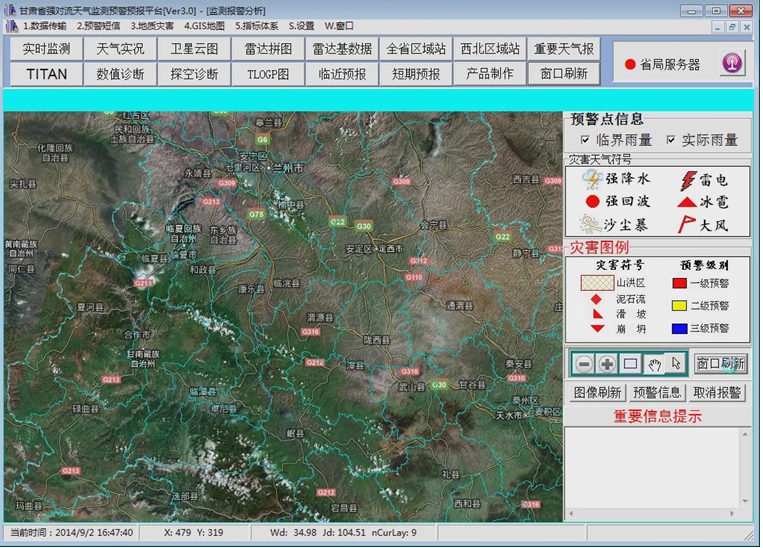This screenshot has height=548, width=763.
Task: Click 窗口刷新 in the top button grid
Action: tap(564, 74)
